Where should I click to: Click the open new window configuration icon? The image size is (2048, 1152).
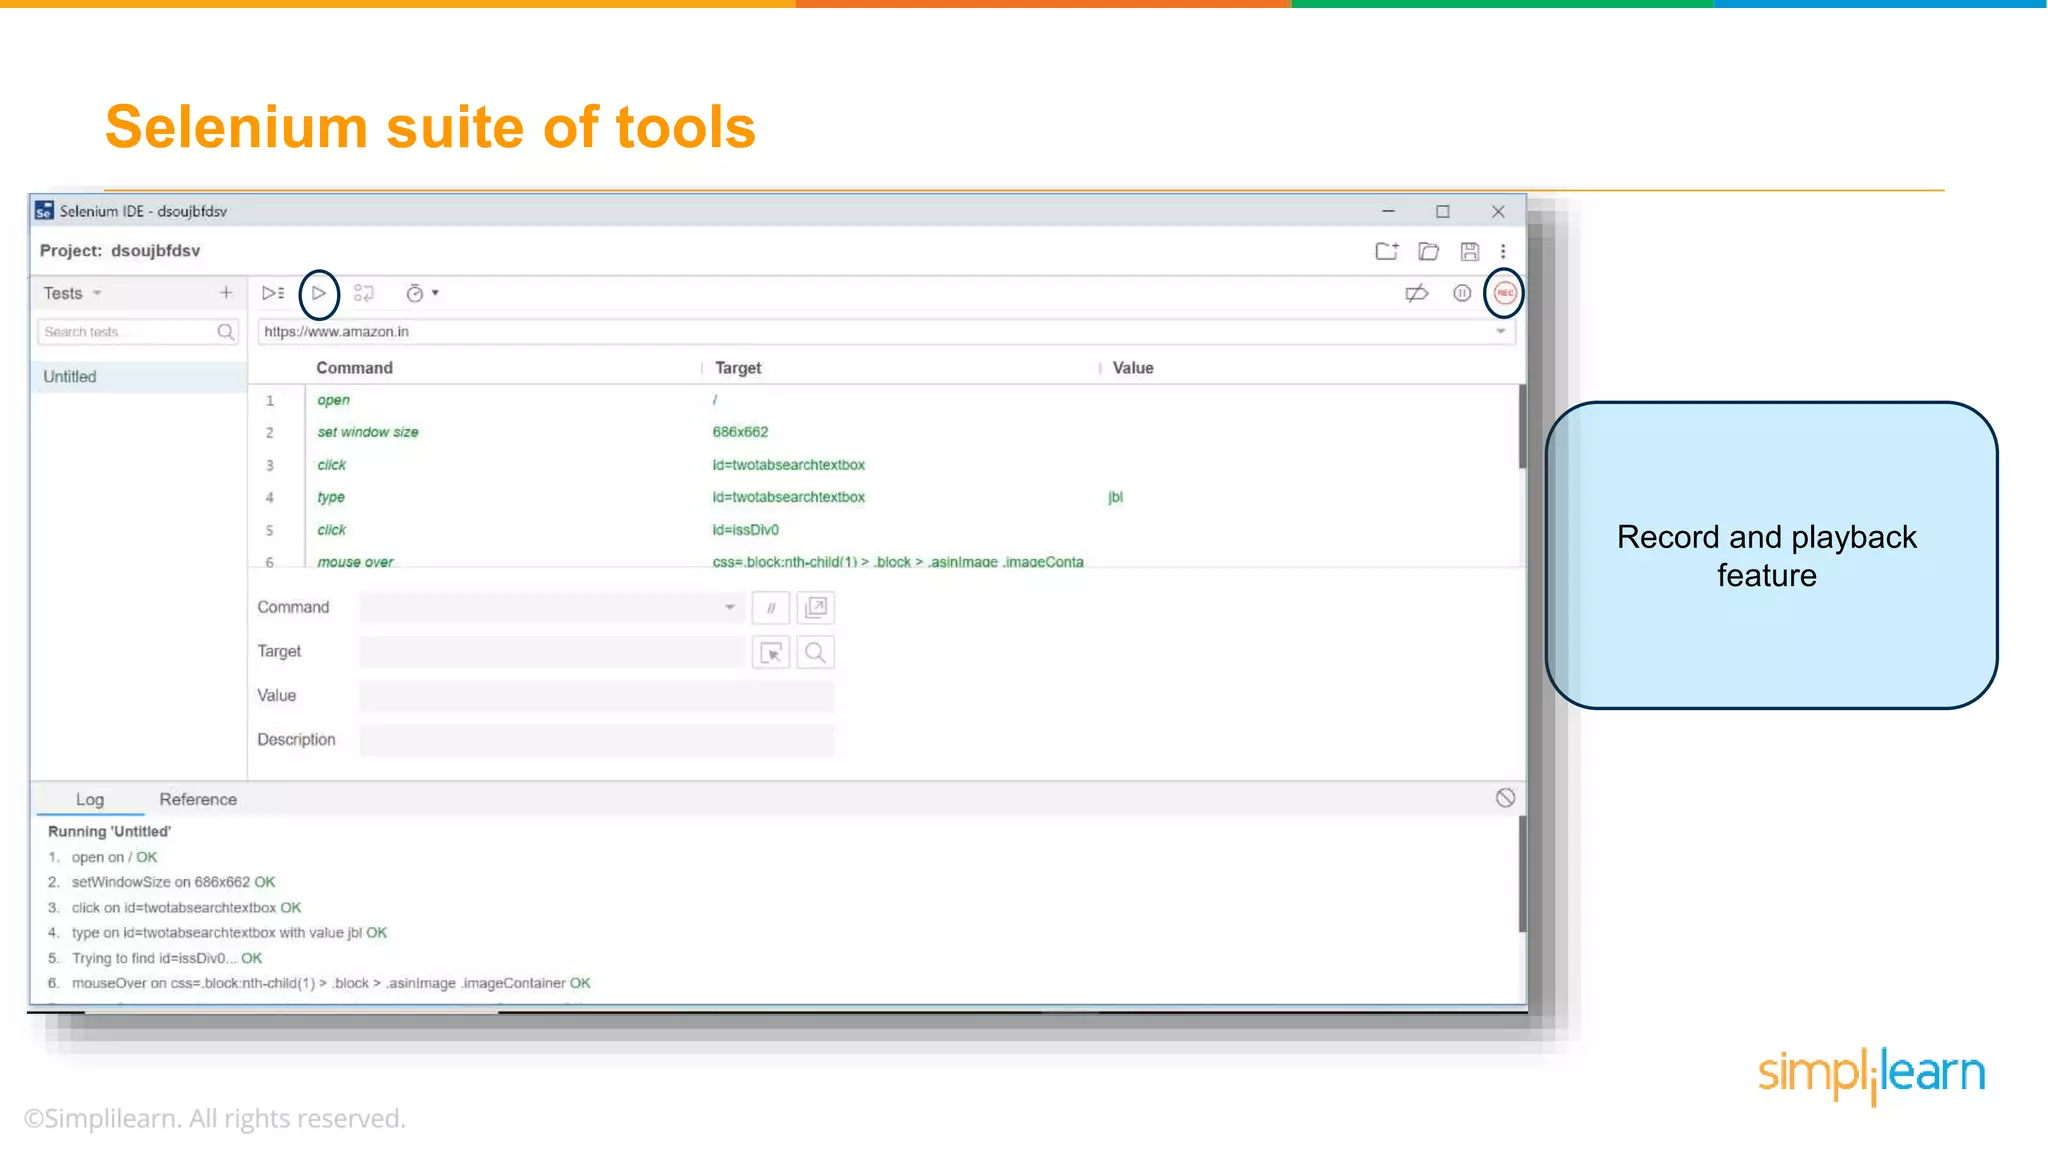(x=816, y=608)
